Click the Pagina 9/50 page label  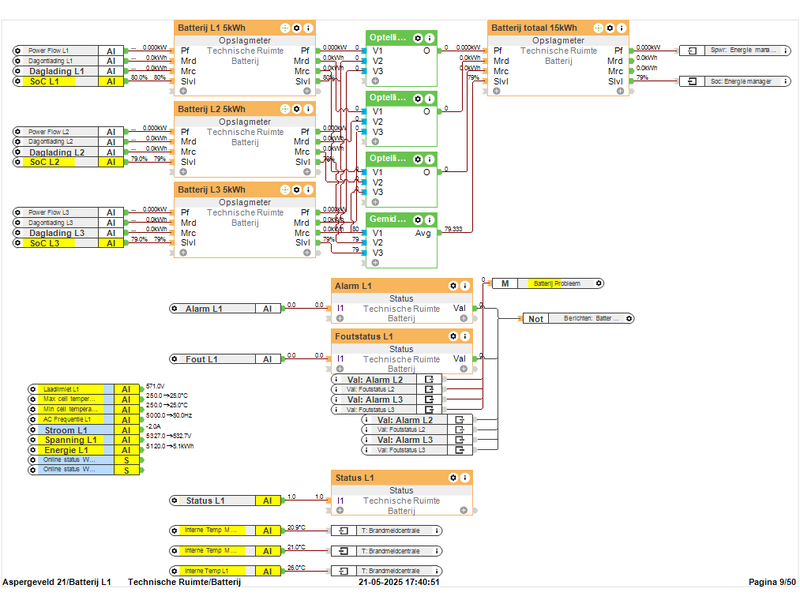(772, 582)
